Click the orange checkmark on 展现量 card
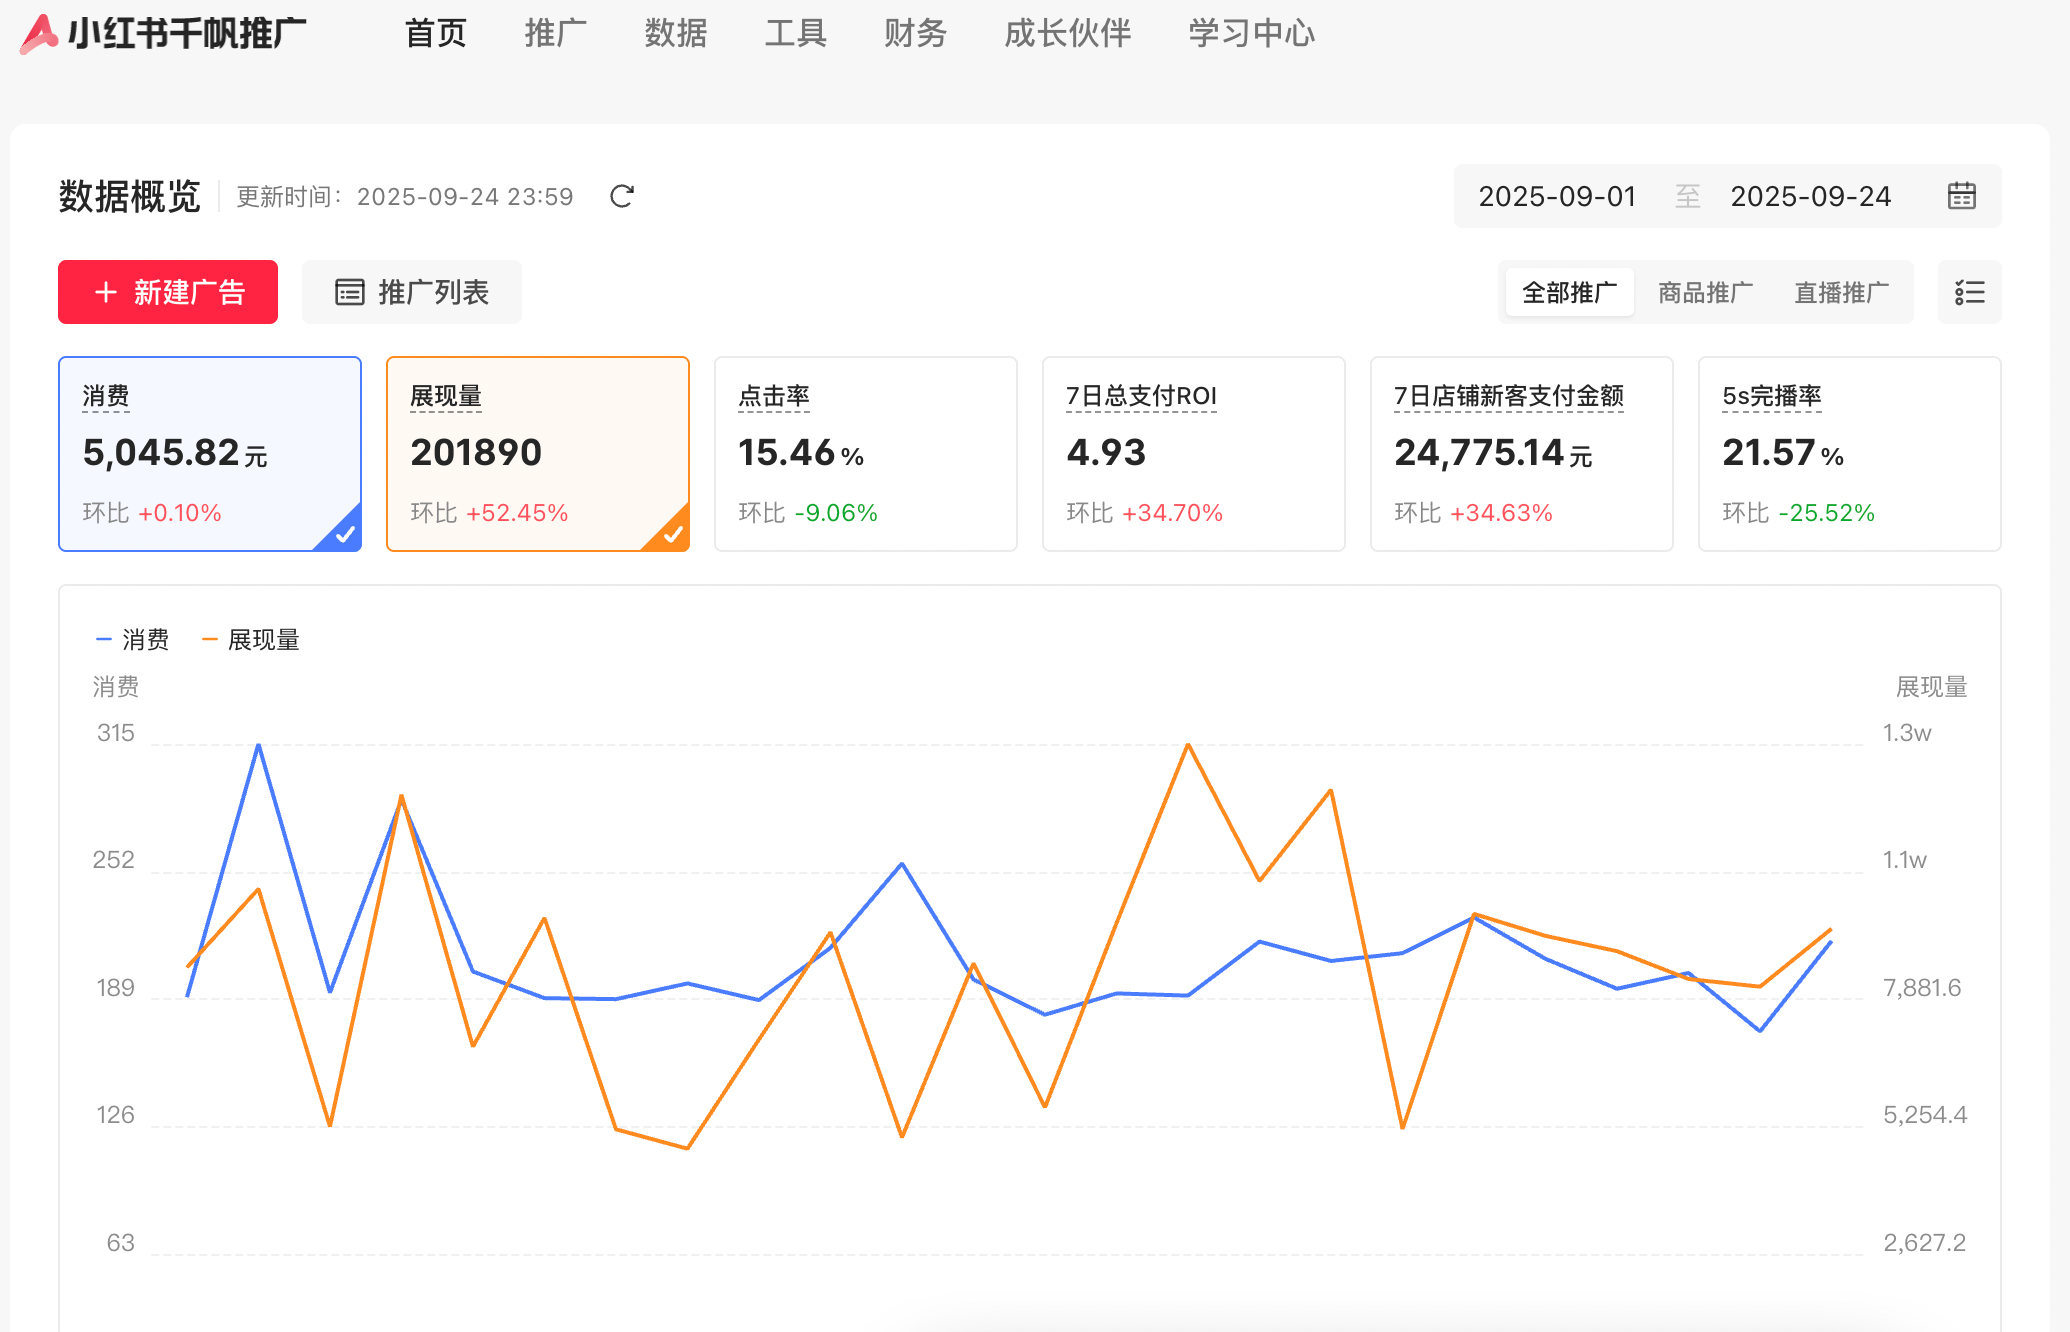Viewport: 2070px width, 1332px height. [x=673, y=534]
